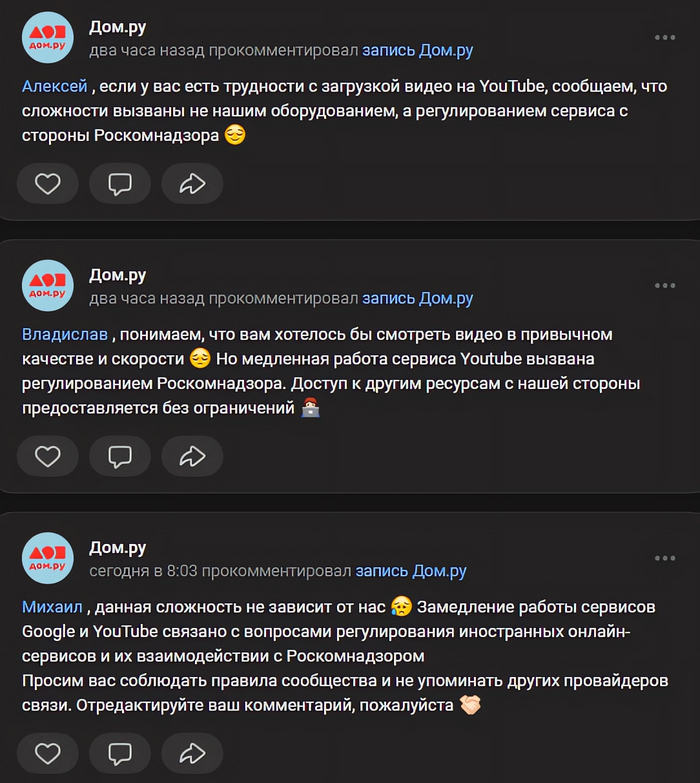The width and height of the screenshot is (700, 783).
Task: Like the comment addressed to Владислав
Action: pyautogui.click(x=47, y=456)
